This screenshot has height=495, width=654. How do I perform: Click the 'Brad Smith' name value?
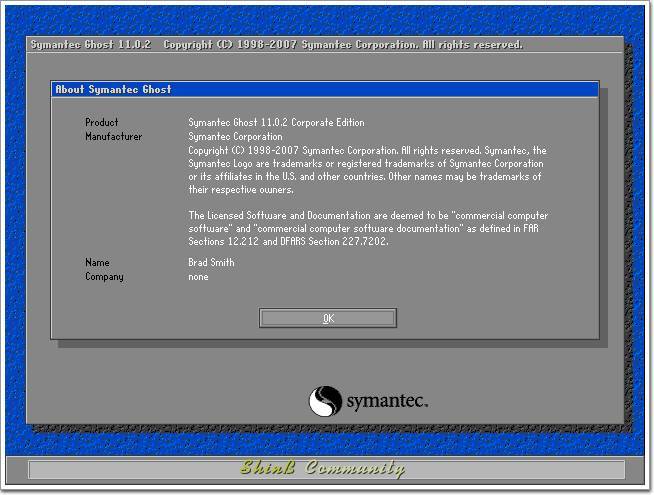(211, 262)
